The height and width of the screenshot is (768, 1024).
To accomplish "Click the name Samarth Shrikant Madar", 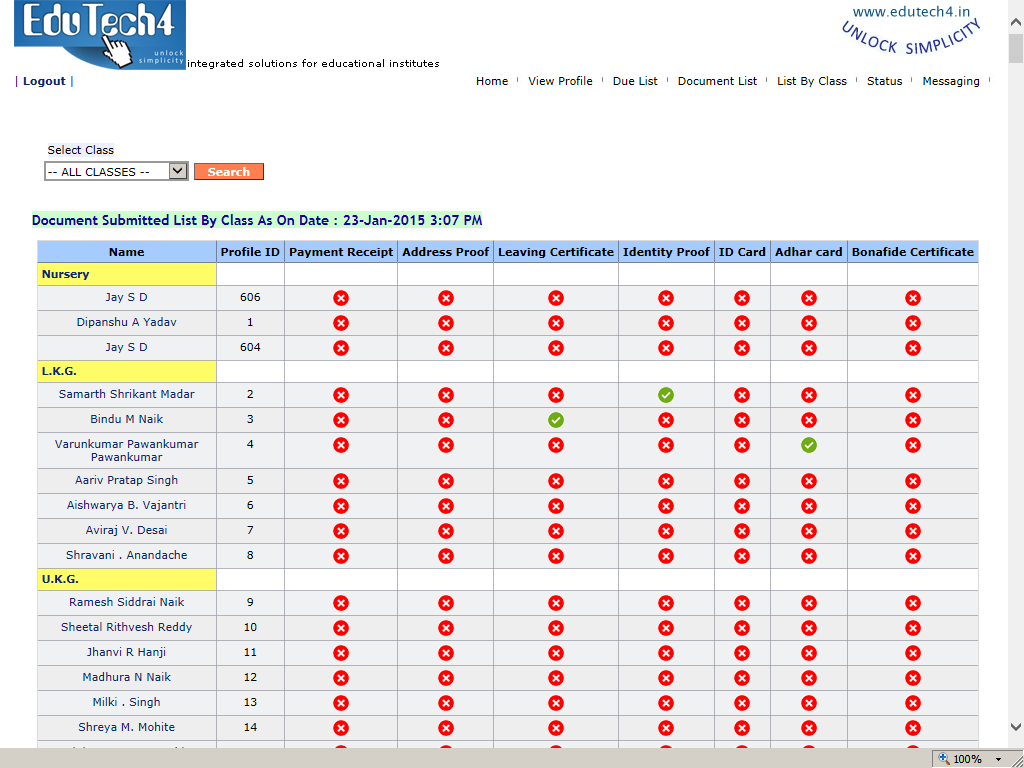I will pos(127,394).
